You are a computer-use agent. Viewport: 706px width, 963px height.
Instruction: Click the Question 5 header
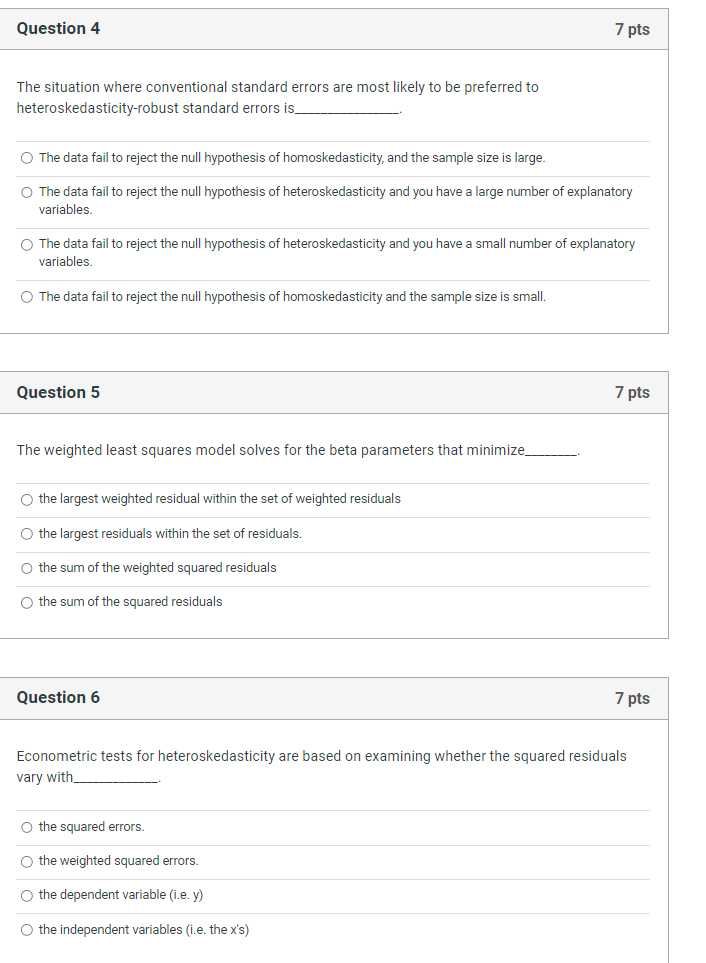pyautogui.click(x=57, y=392)
